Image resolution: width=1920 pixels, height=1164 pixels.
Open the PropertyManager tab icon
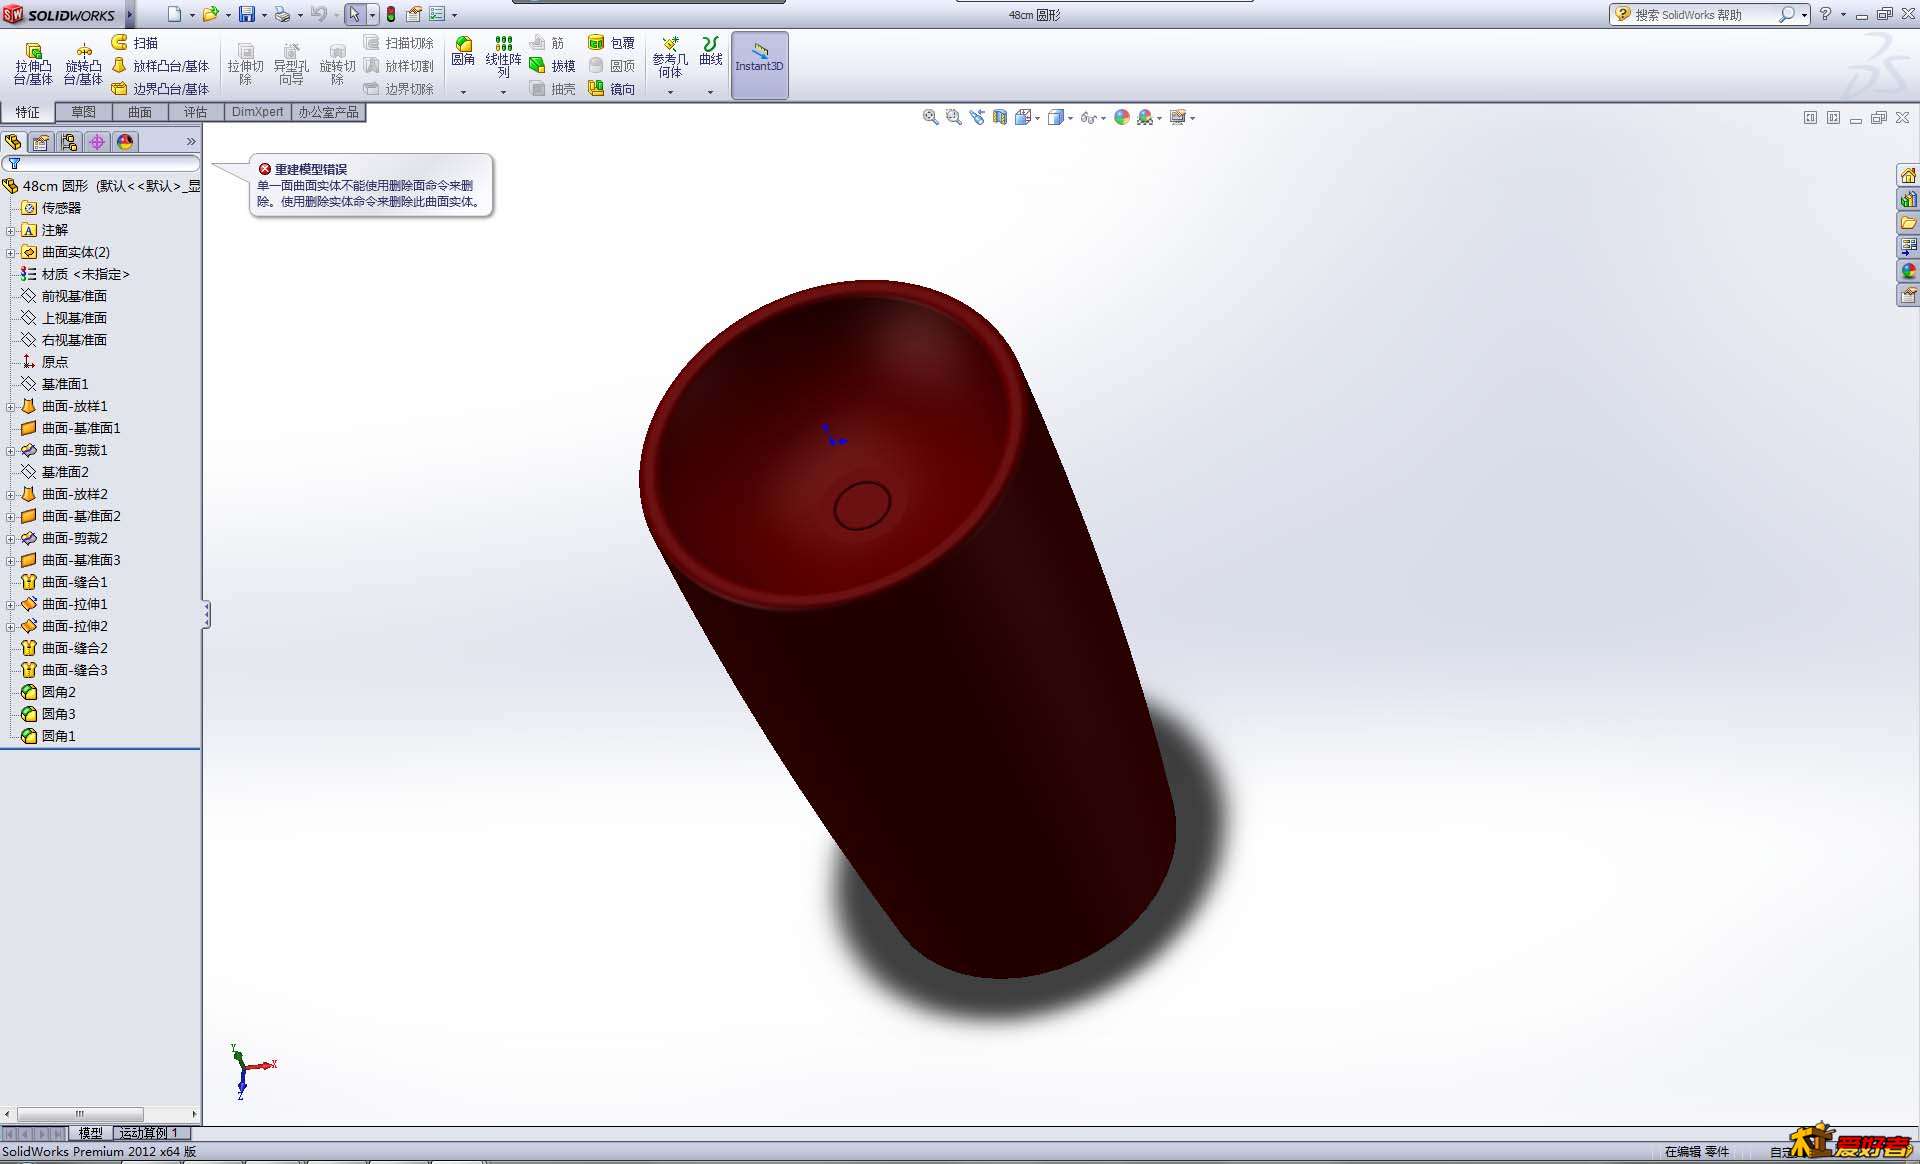coord(41,142)
